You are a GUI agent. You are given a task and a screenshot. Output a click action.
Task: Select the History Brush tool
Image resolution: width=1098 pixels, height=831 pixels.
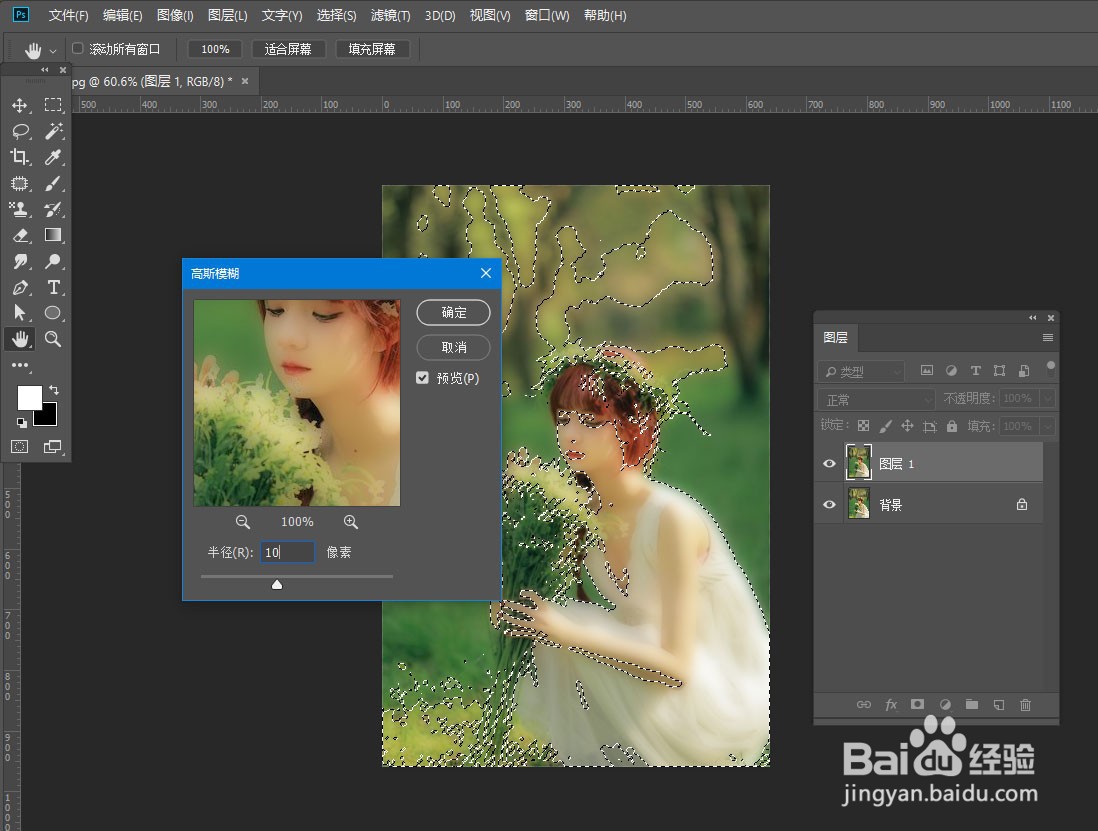click(53, 209)
